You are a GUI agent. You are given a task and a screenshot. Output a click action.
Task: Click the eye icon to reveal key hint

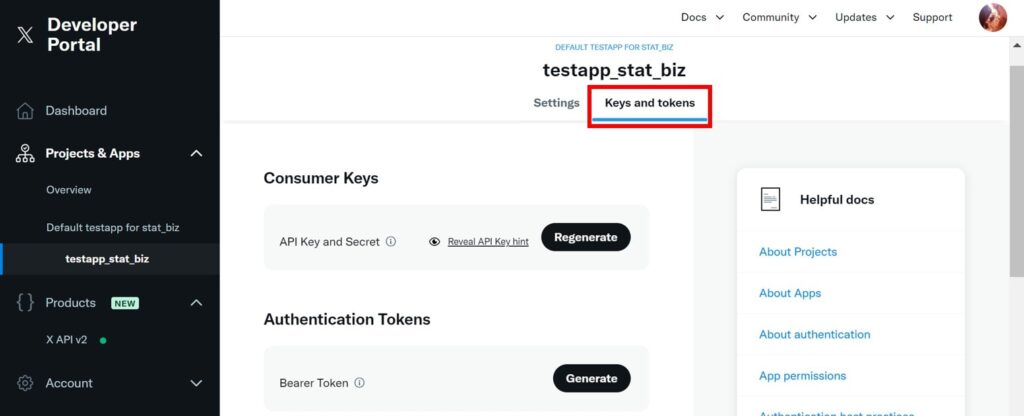(434, 241)
